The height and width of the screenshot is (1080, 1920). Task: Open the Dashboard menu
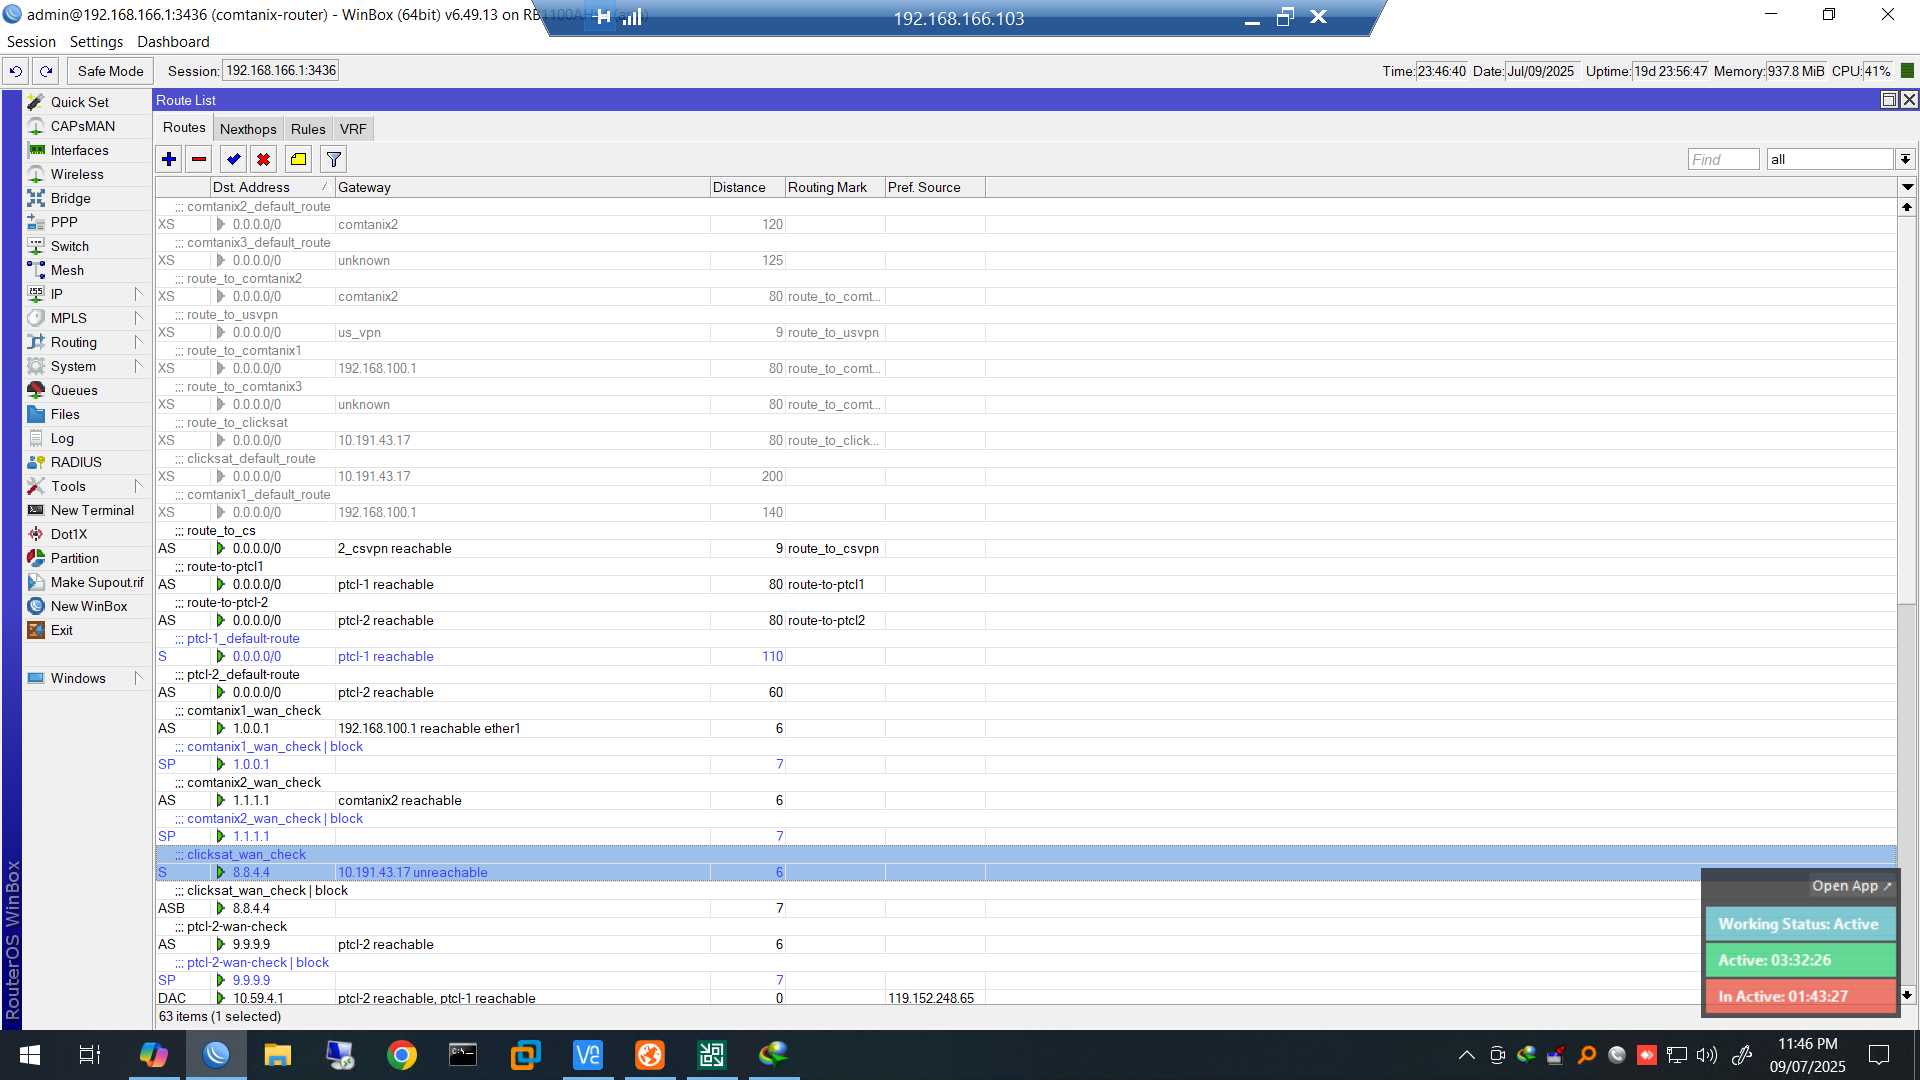pos(173,42)
